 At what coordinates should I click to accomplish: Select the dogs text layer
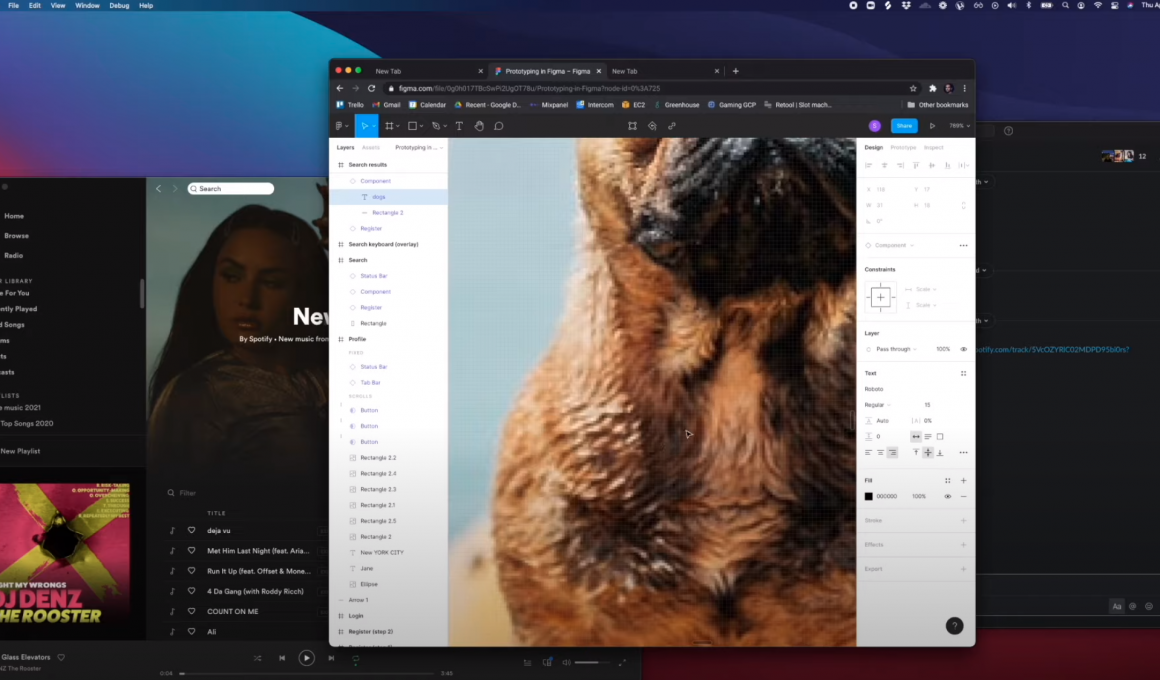380,196
